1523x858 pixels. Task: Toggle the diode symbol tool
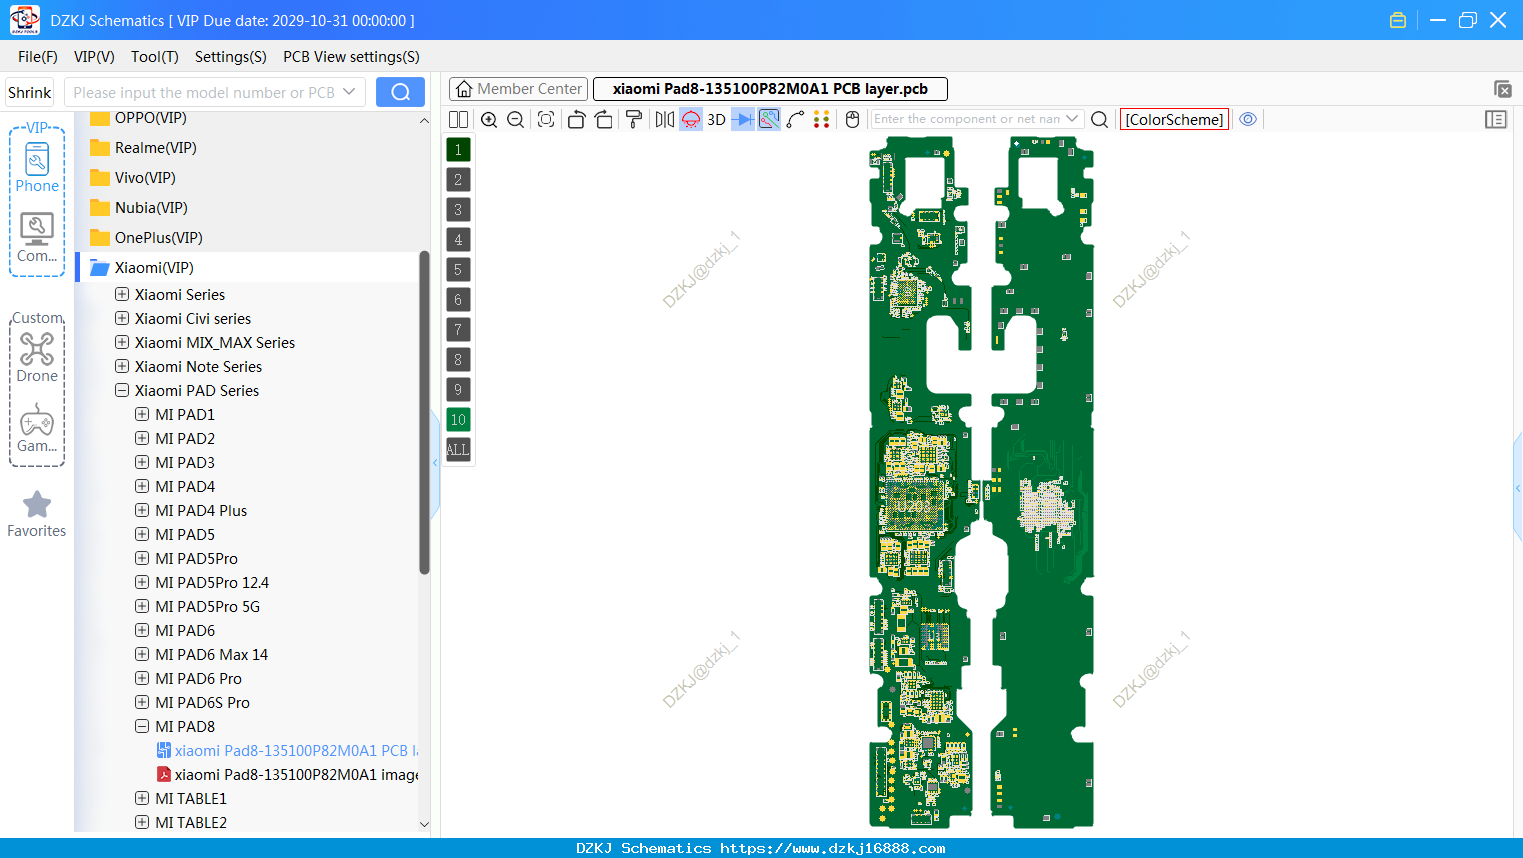coord(743,119)
